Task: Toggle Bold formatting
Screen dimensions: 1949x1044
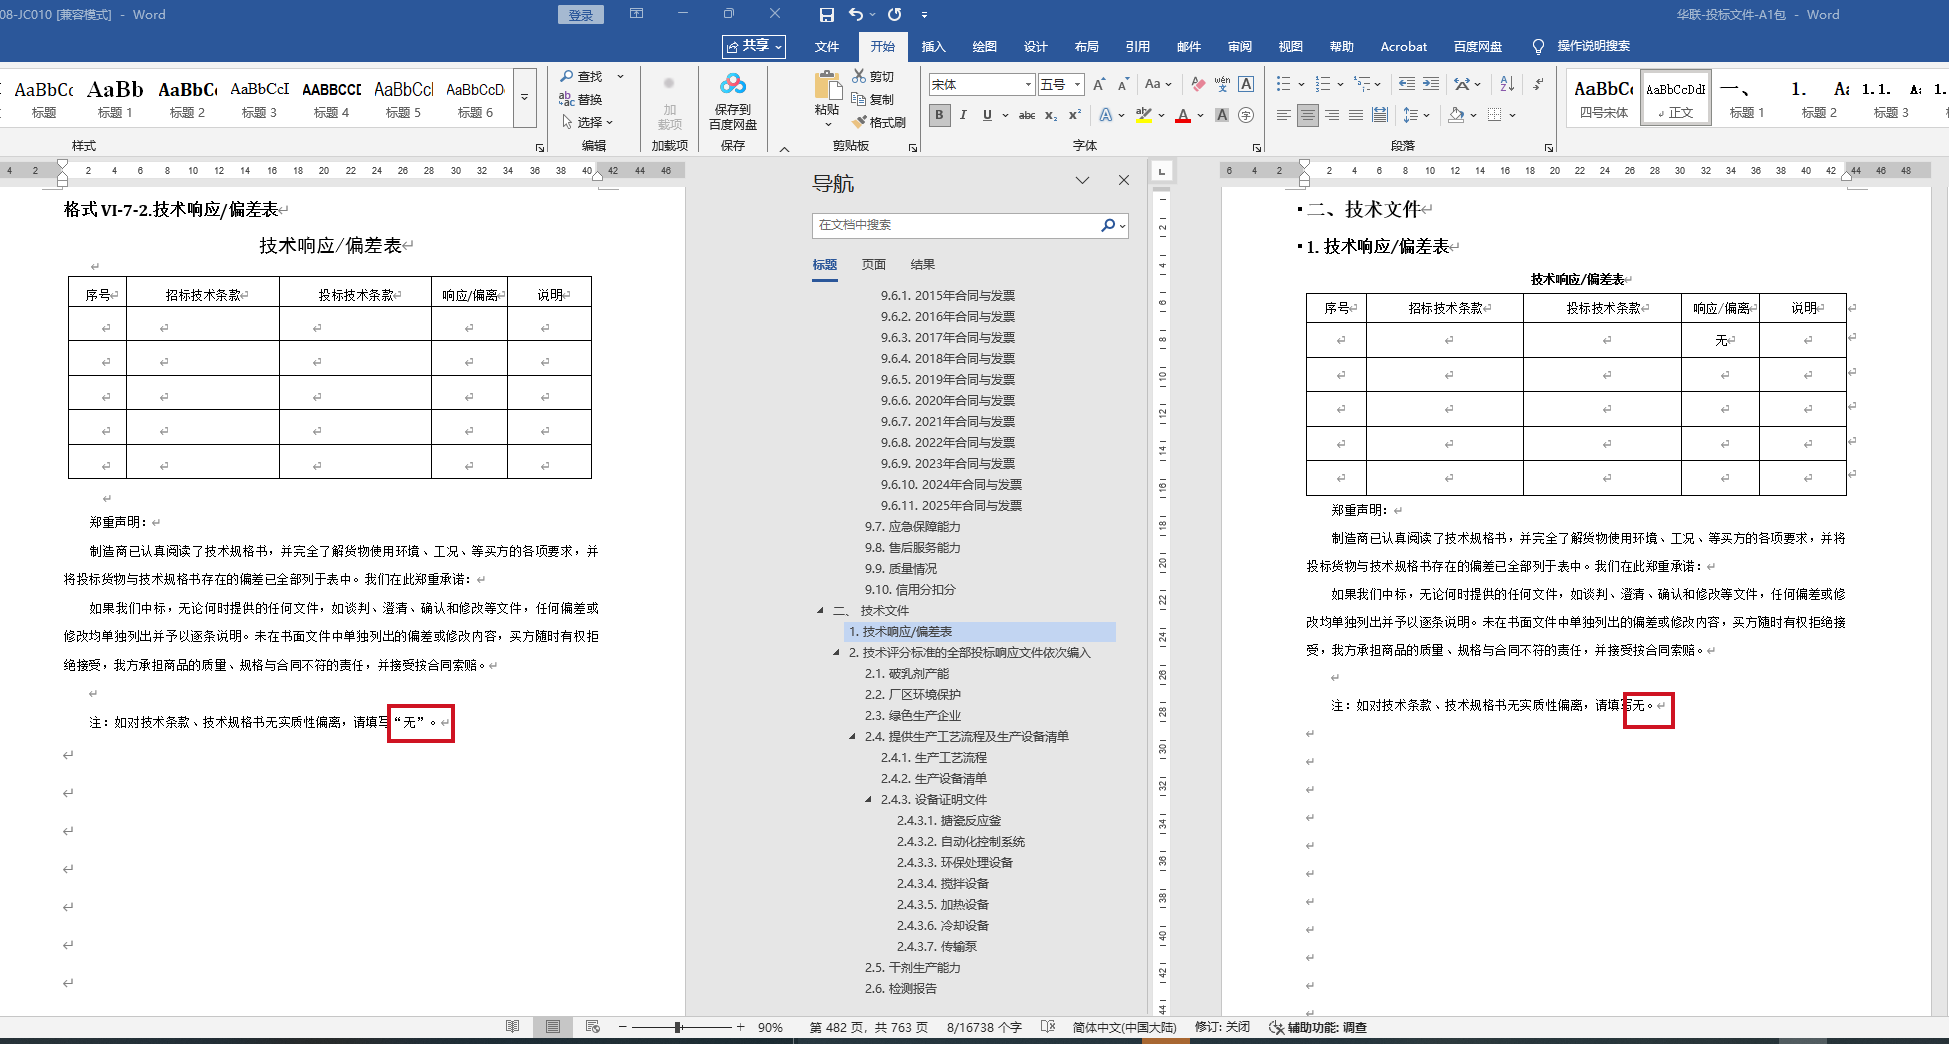Action: coord(939,115)
